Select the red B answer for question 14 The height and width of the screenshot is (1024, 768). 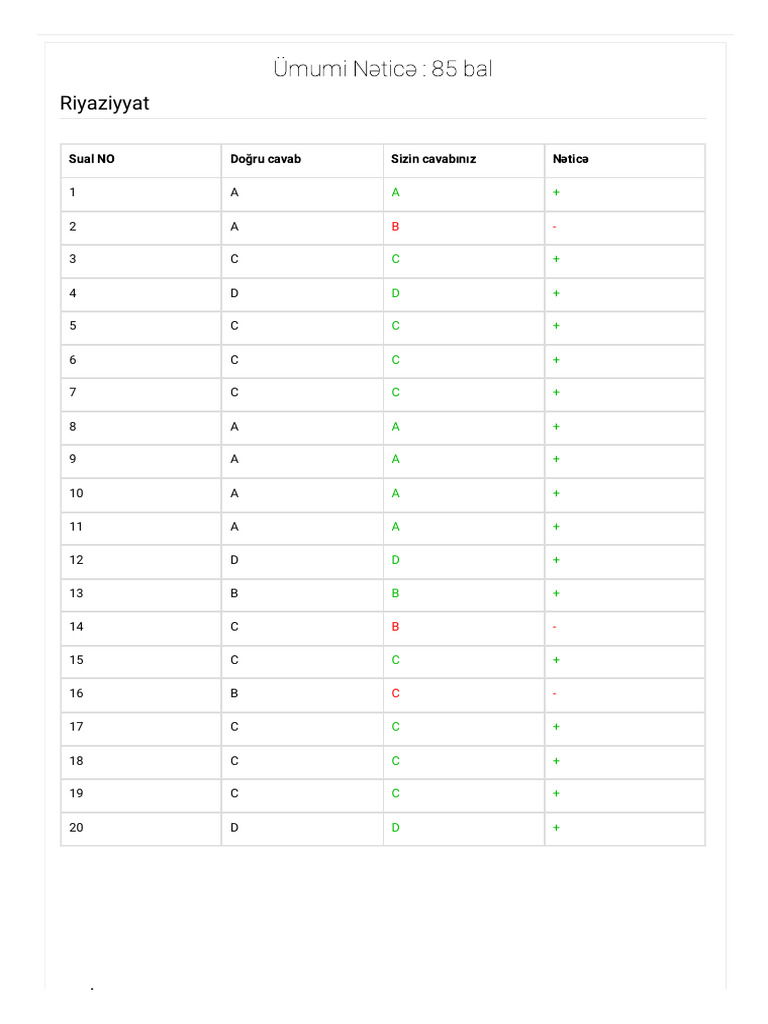(396, 627)
